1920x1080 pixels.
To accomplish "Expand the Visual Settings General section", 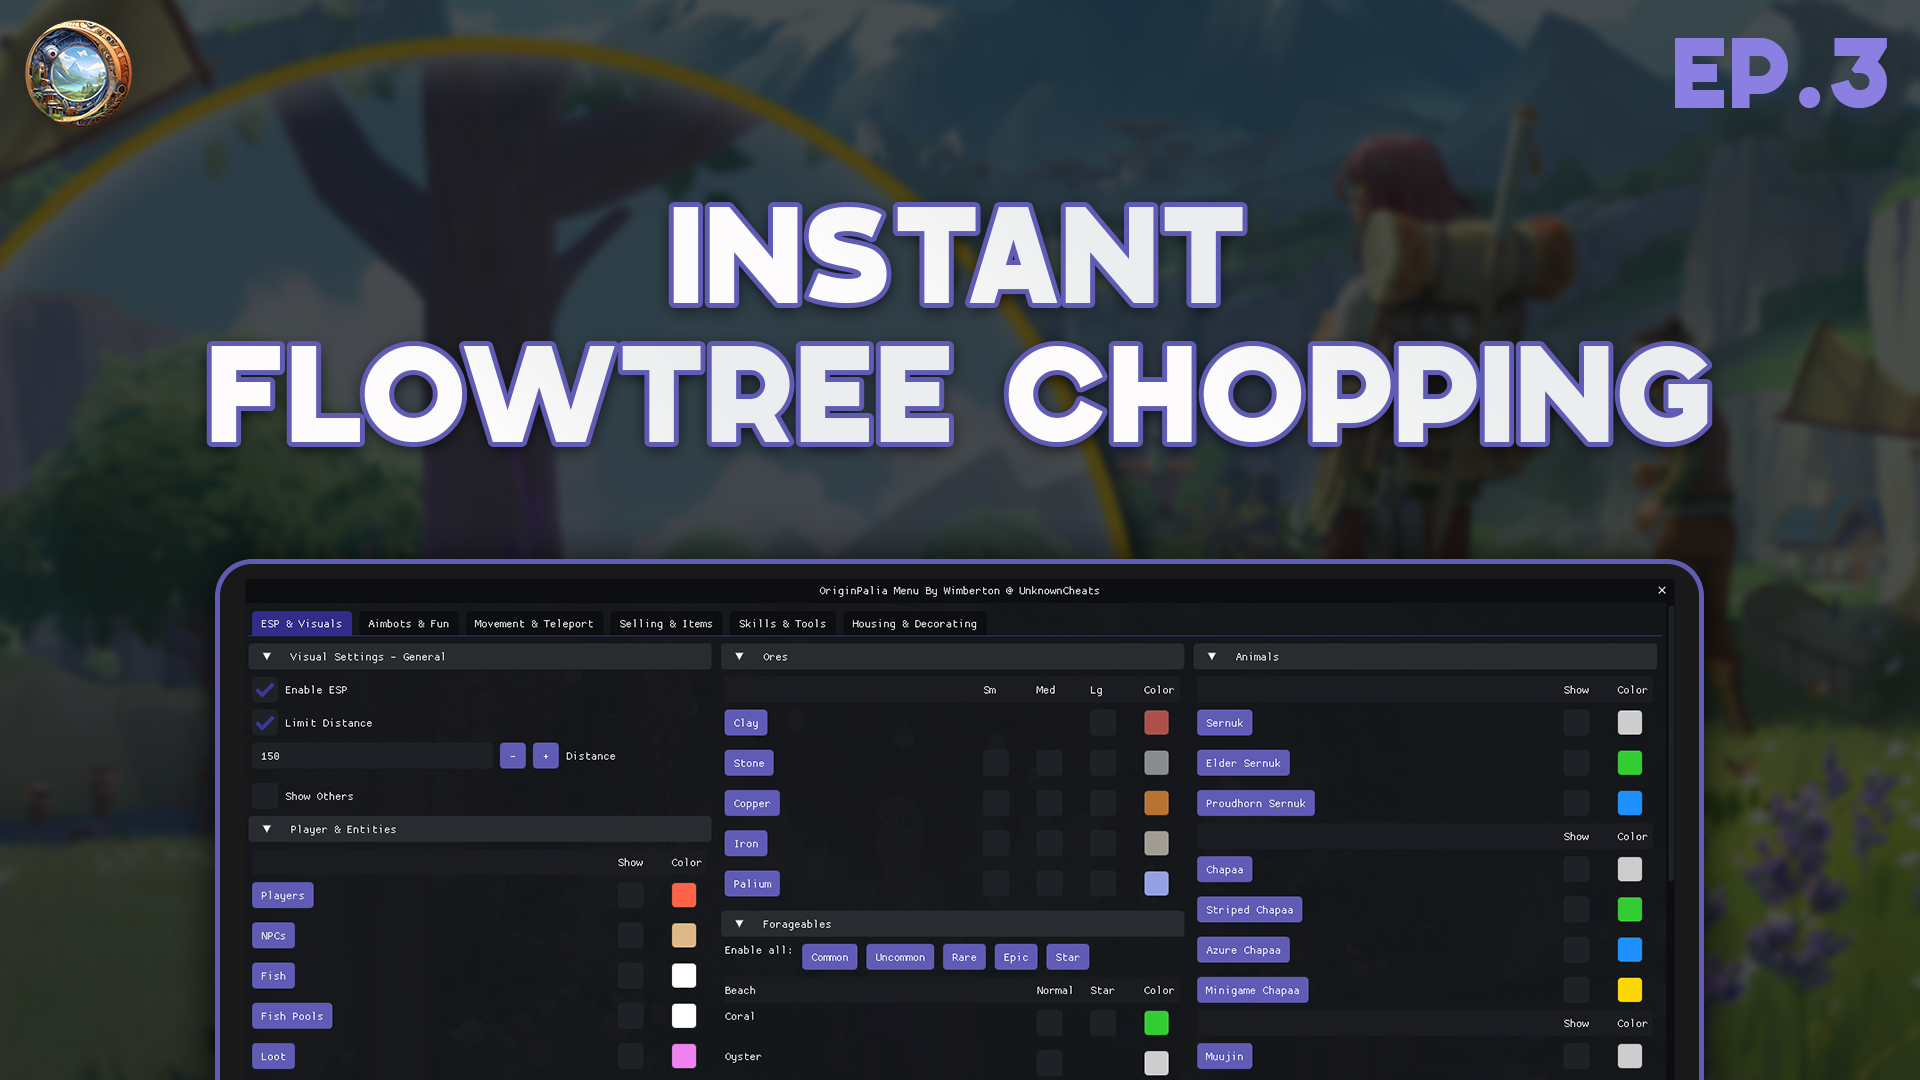I will [x=265, y=655].
